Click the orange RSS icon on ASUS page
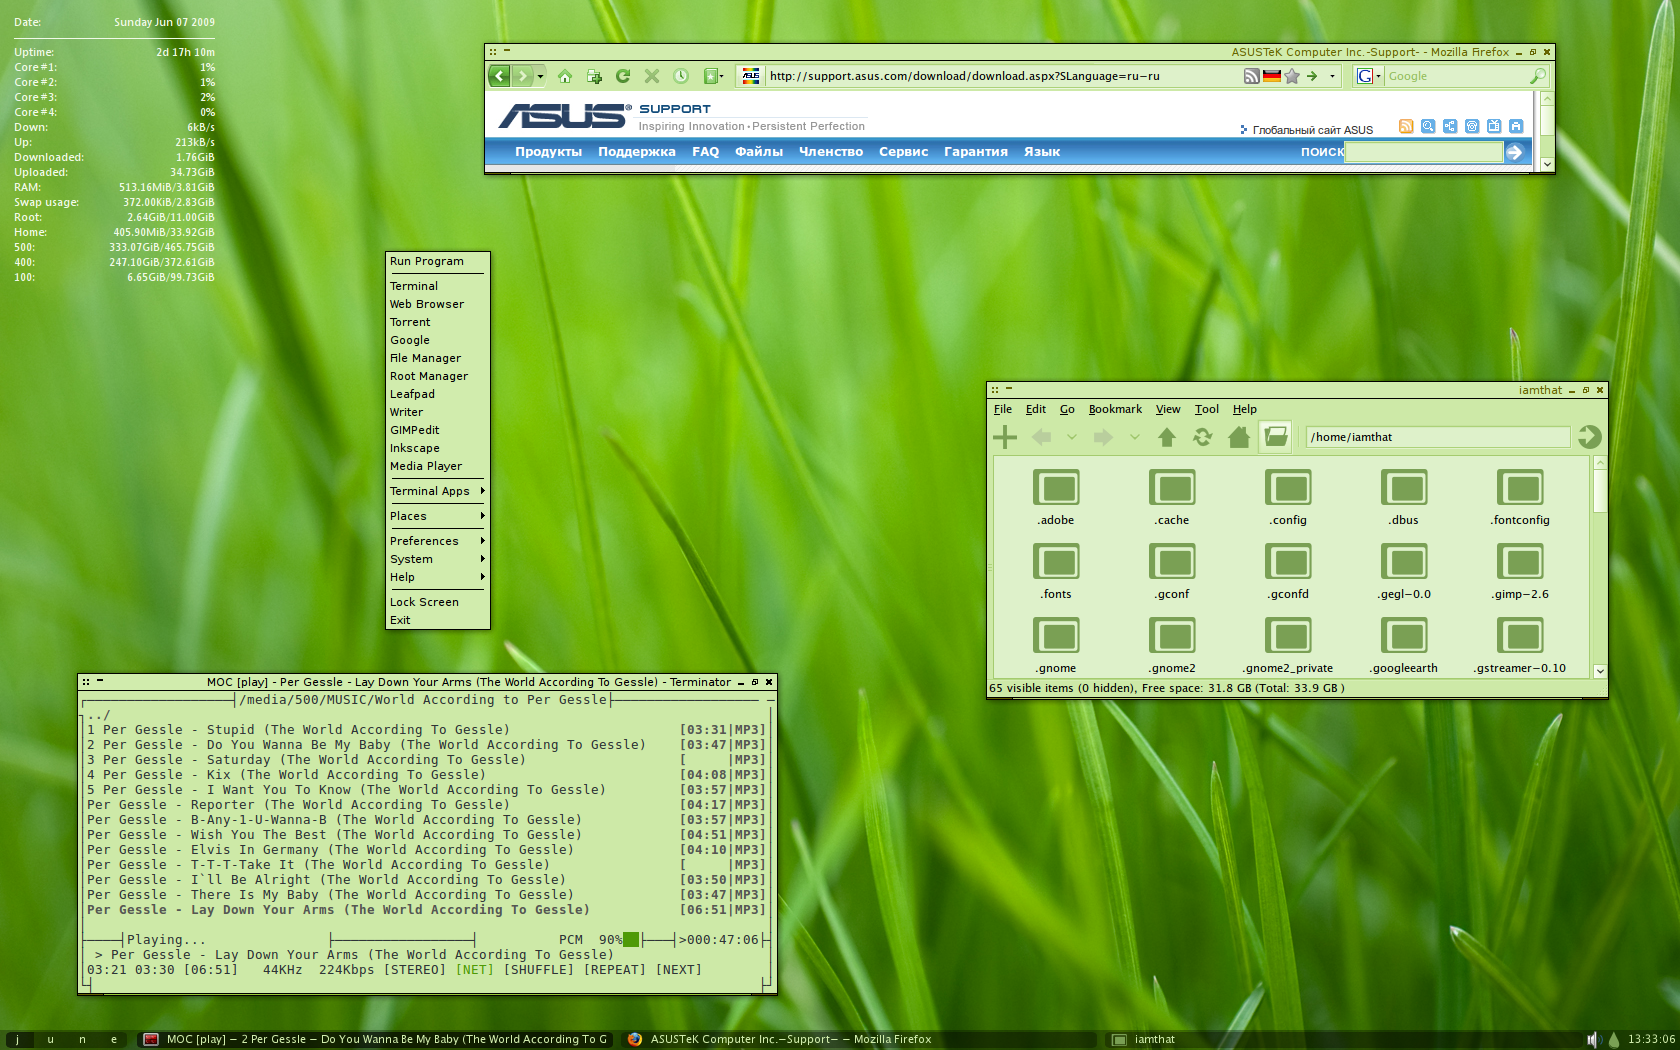Viewport: 1680px width, 1050px height. [x=1406, y=126]
